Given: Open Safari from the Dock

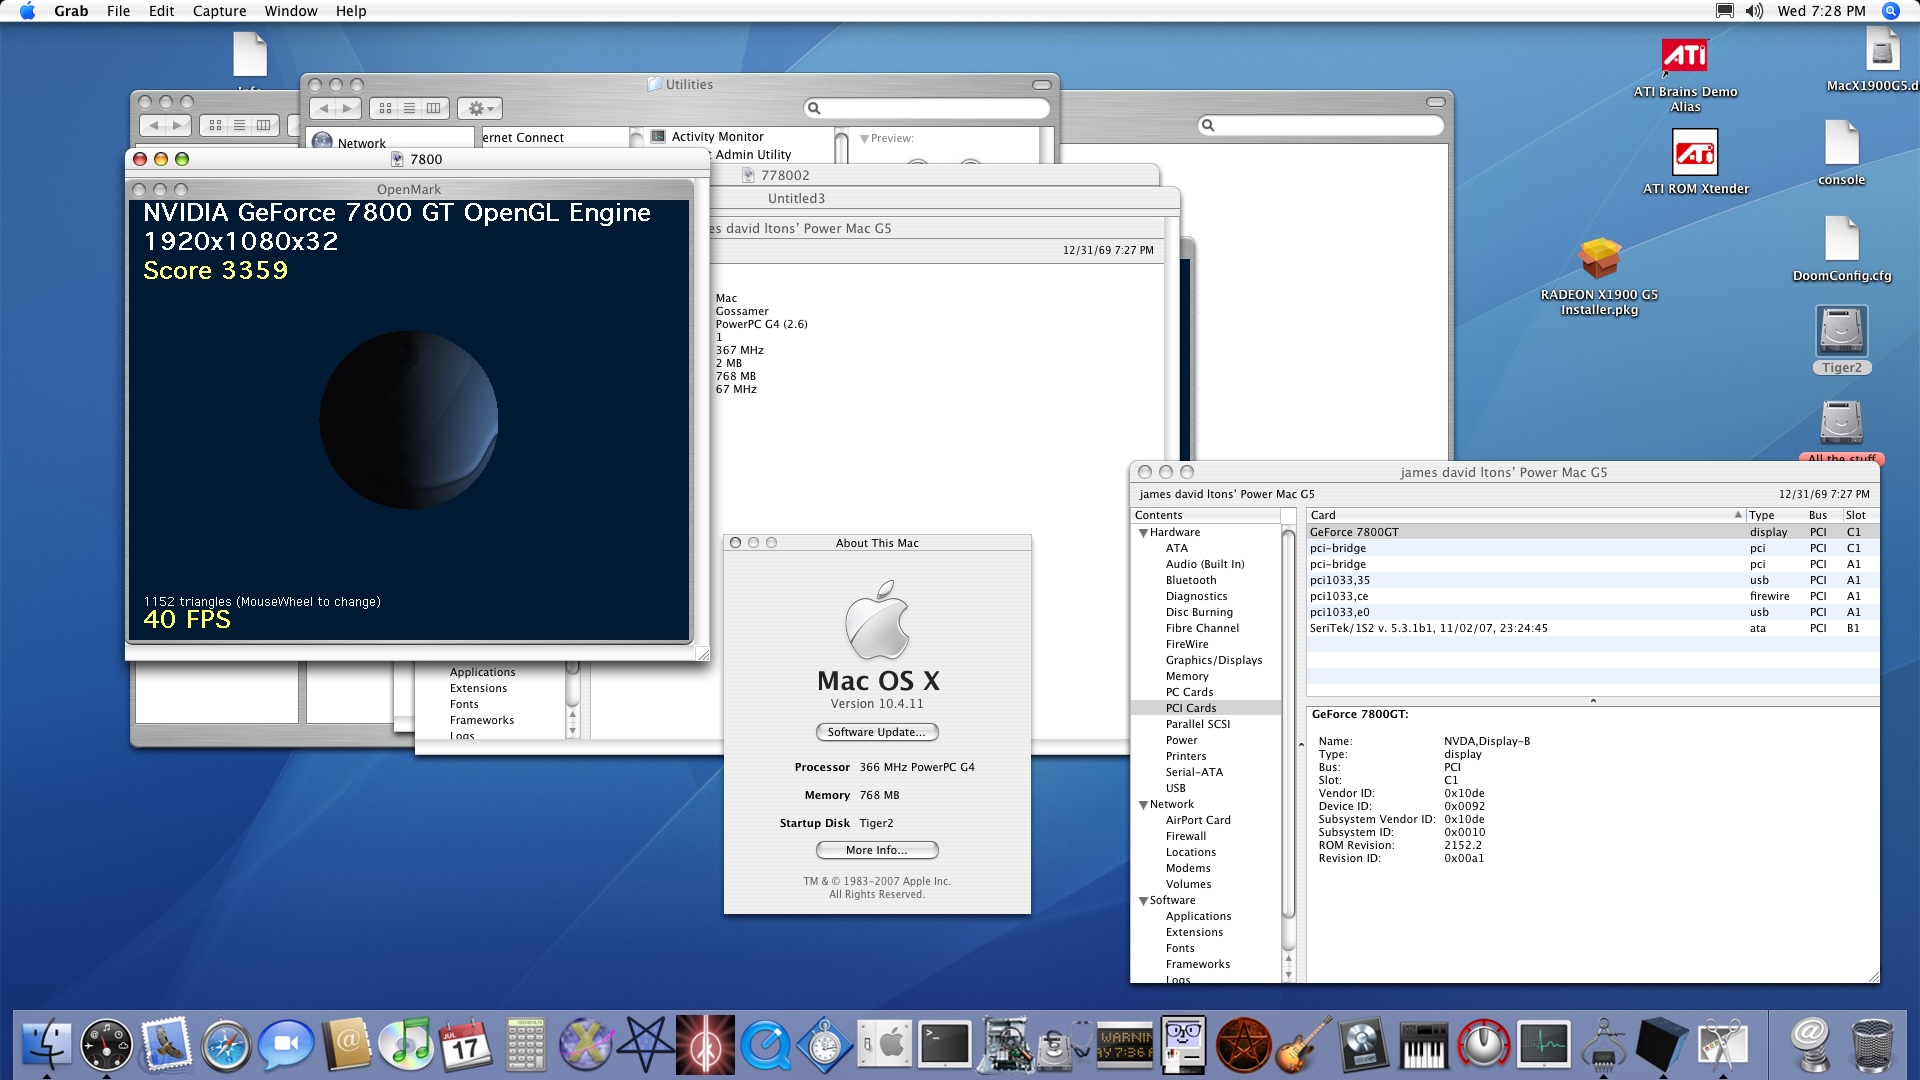Looking at the screenshot, I should pos(226,1046).
